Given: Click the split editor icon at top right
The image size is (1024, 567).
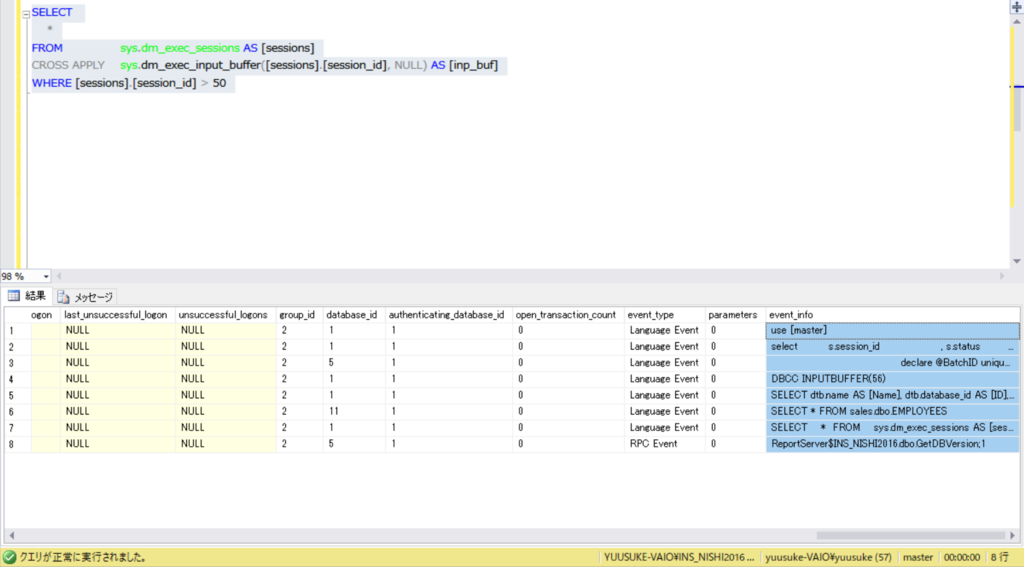Looking at the screenshot, I should click(1017, 7).
